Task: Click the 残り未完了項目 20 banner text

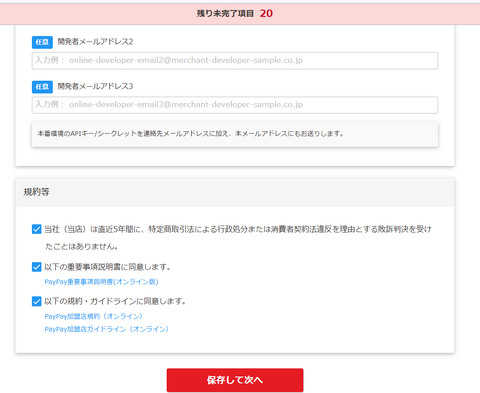Action: (235, 13)
